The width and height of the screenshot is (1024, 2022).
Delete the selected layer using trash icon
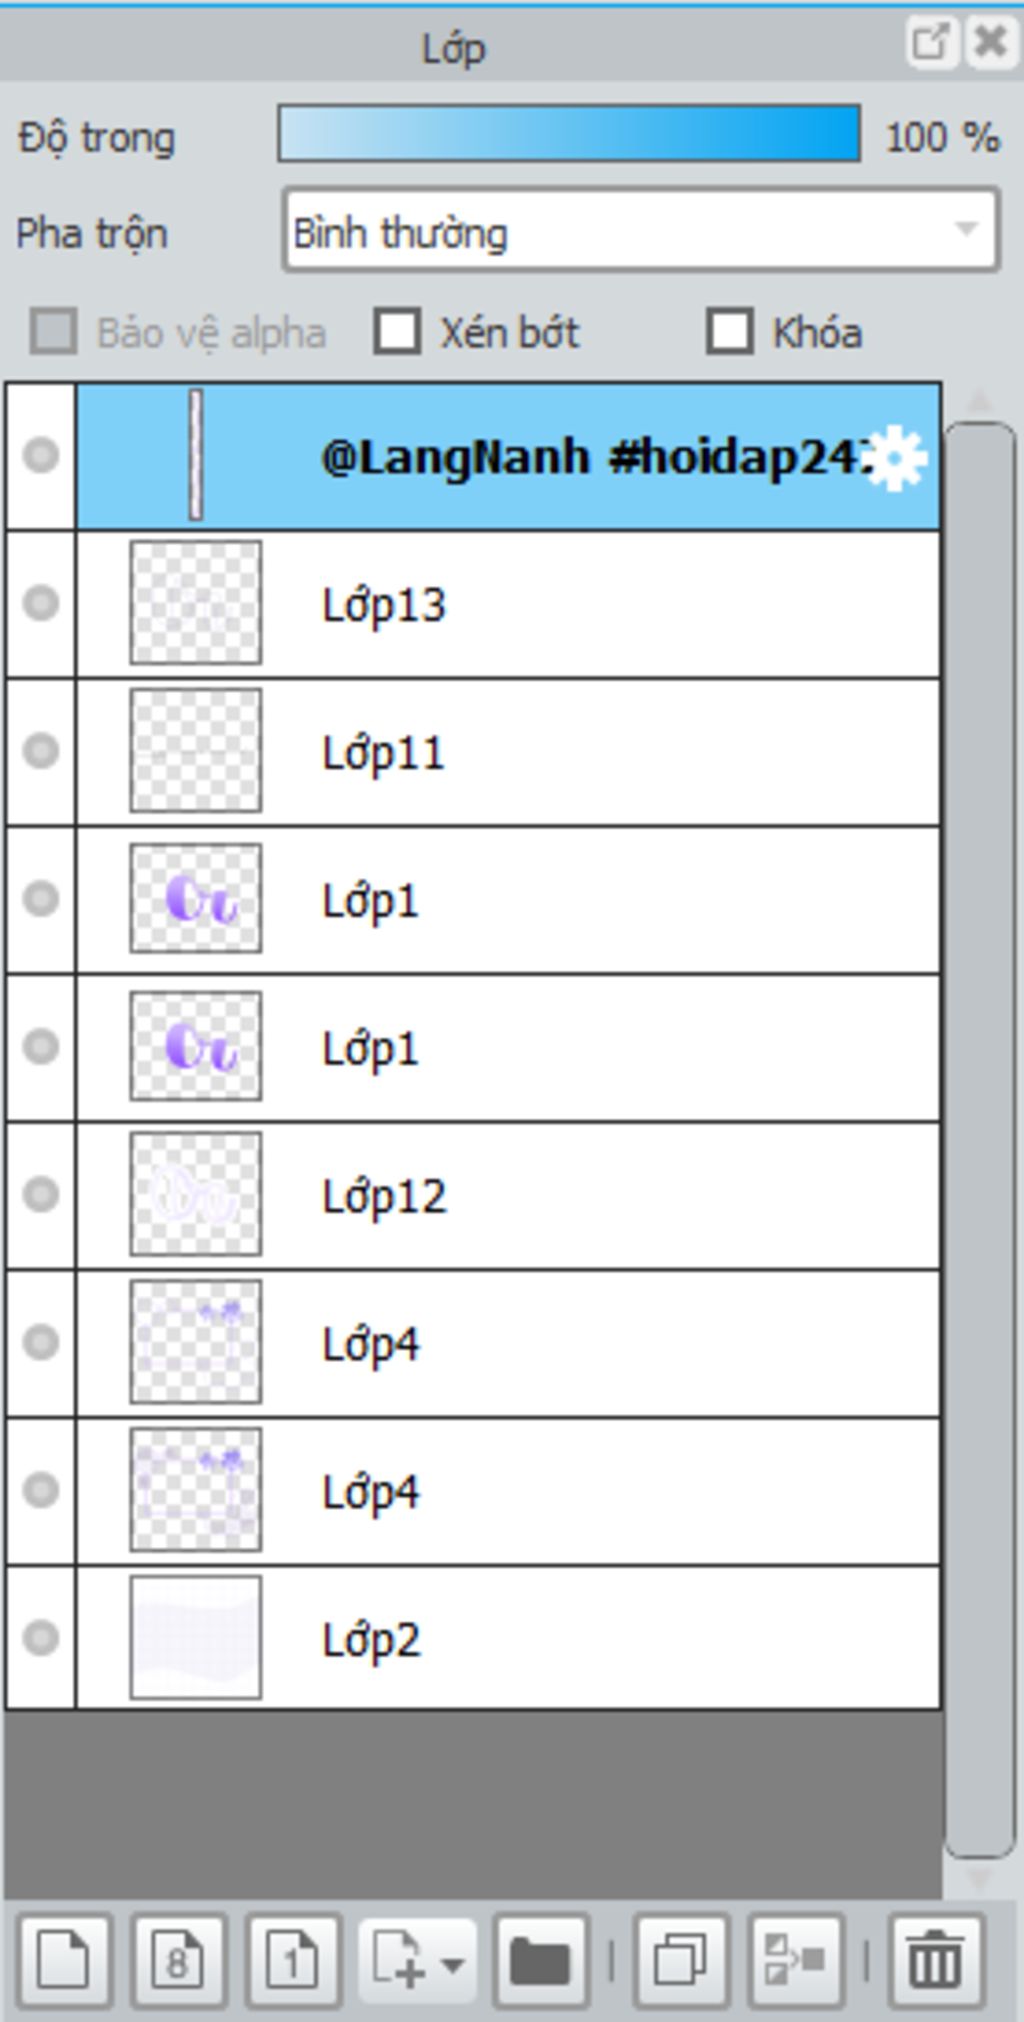[936, 1962]
